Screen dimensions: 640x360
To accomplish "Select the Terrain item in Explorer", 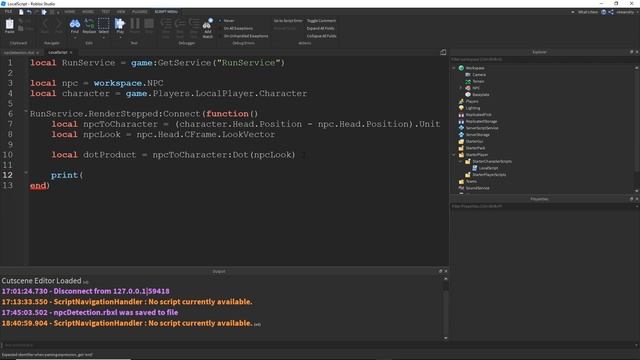I will coord(478,81).
